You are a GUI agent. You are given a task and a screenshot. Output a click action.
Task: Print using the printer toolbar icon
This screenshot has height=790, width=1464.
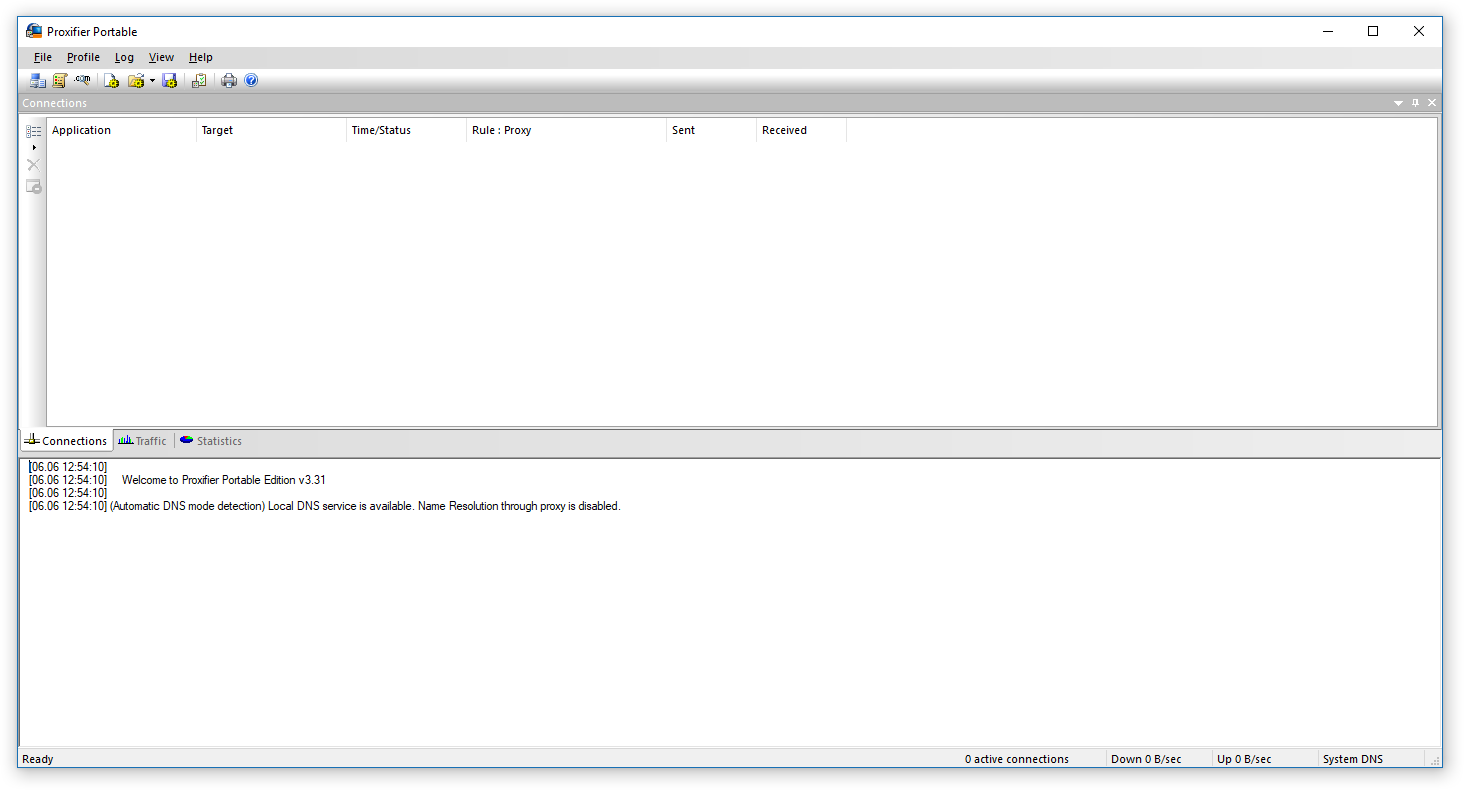pyautogui.click(x=229, y=81)
